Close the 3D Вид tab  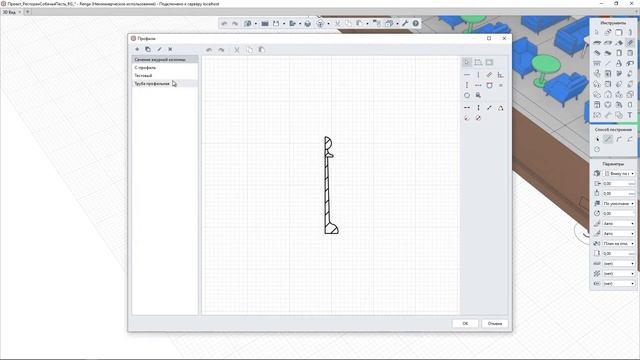click(x=20, y=12)
